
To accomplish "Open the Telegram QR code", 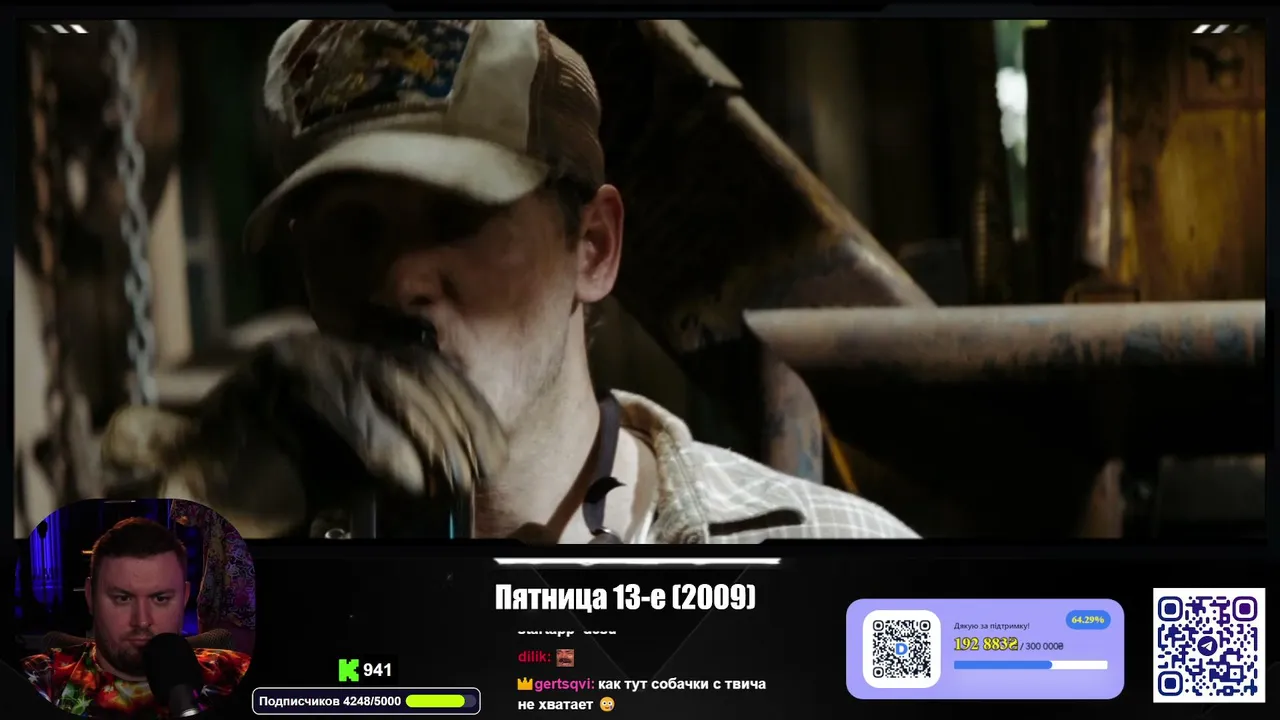I will pyautogui.click(x=1209, y=645).
